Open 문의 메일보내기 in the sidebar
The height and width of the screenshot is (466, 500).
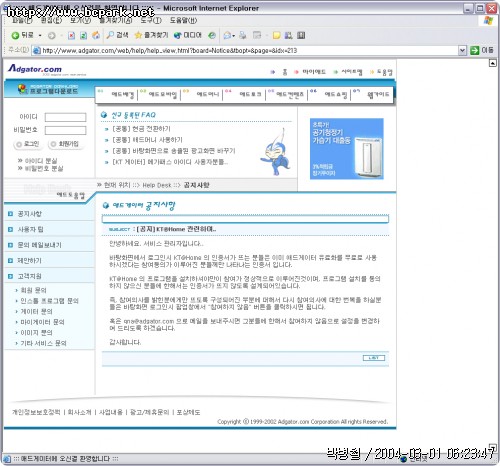[39, 245]
